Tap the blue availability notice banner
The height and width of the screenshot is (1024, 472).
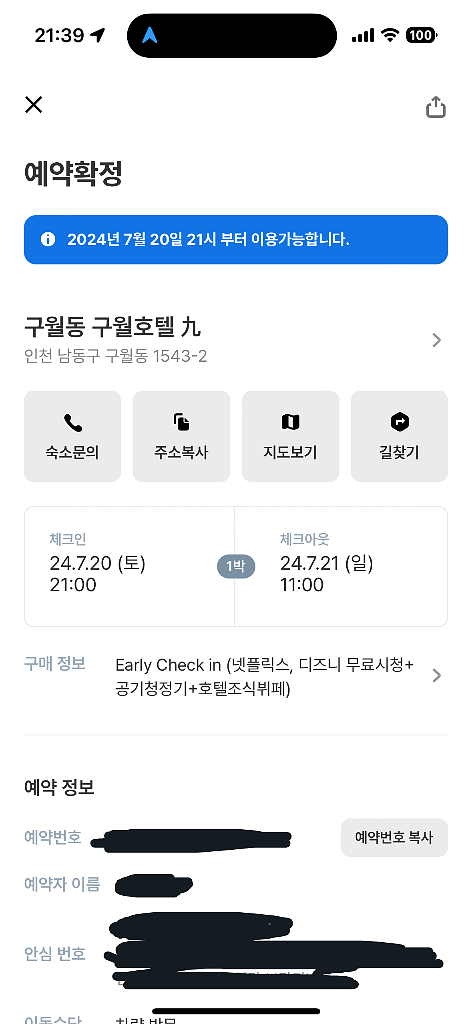click(236, 239)
